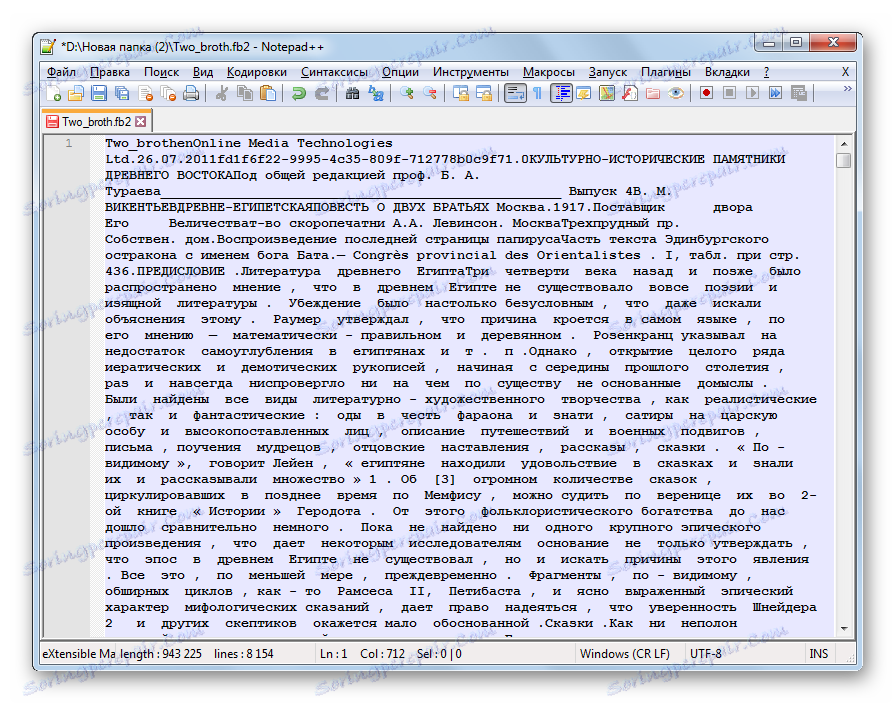Click the vertical scrollbar thumb

pyautogui.click(x=844, y=160)
